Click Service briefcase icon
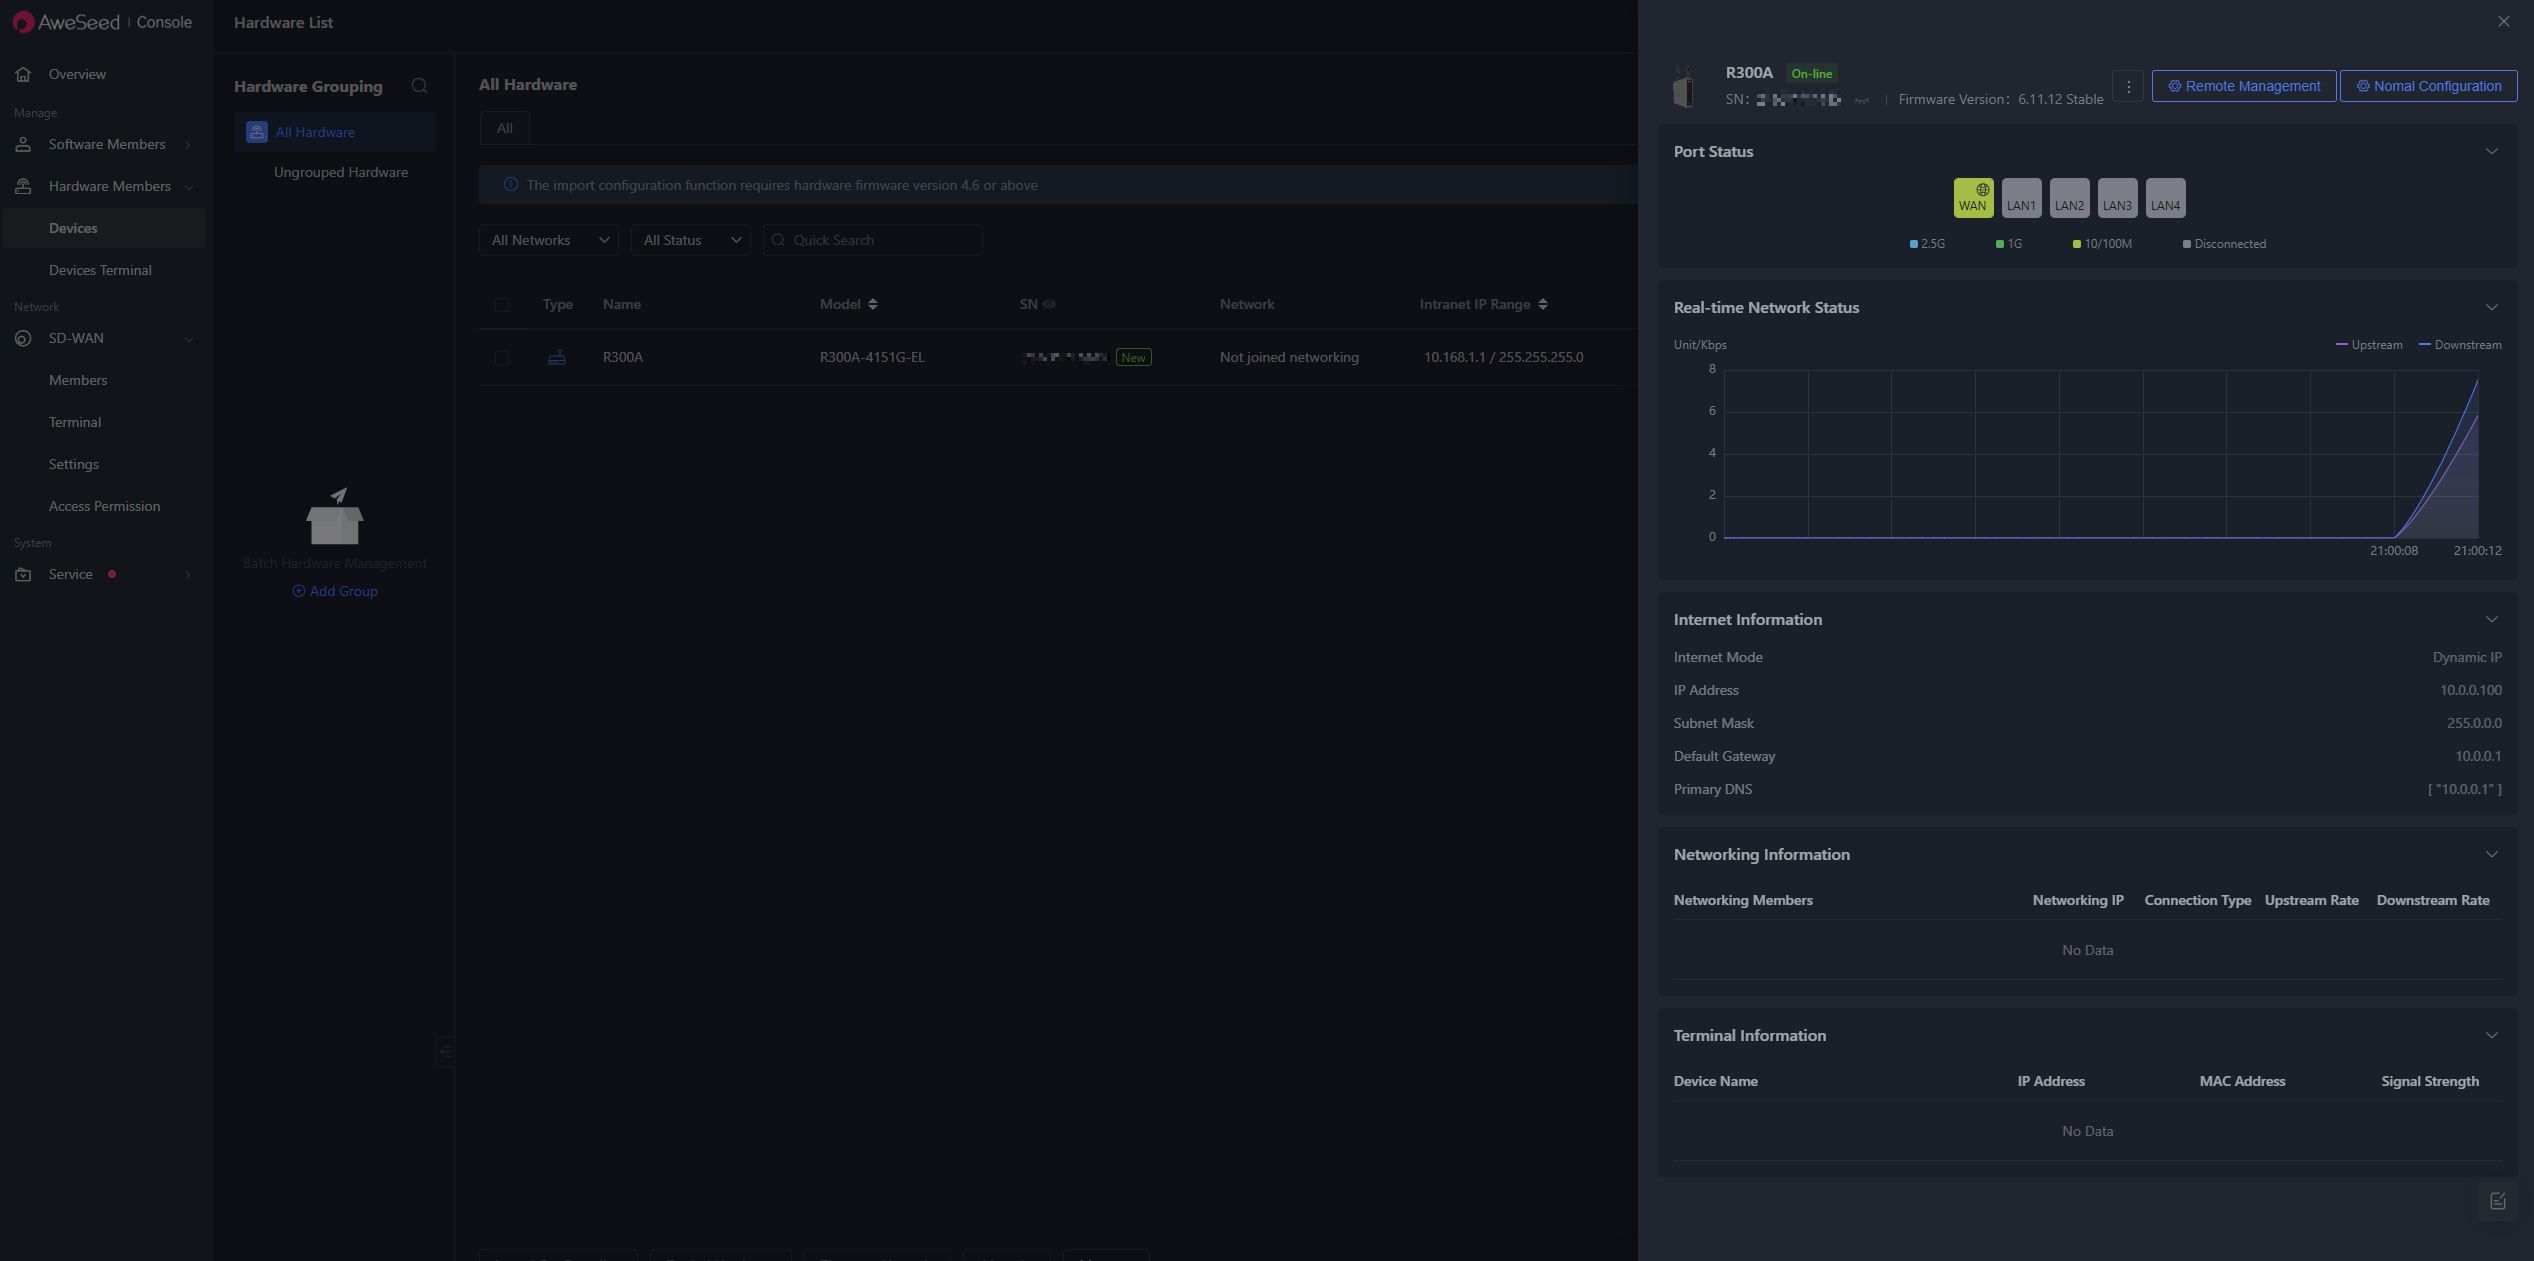 (23, 574)
